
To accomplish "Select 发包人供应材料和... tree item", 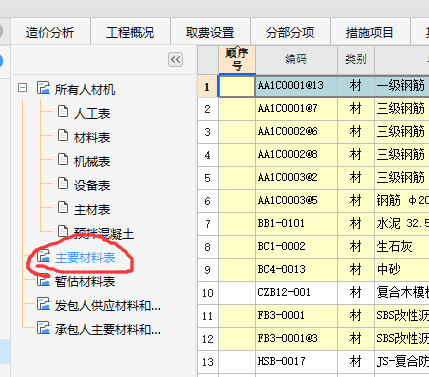I will pyautogui.click(x=108, y=306).
